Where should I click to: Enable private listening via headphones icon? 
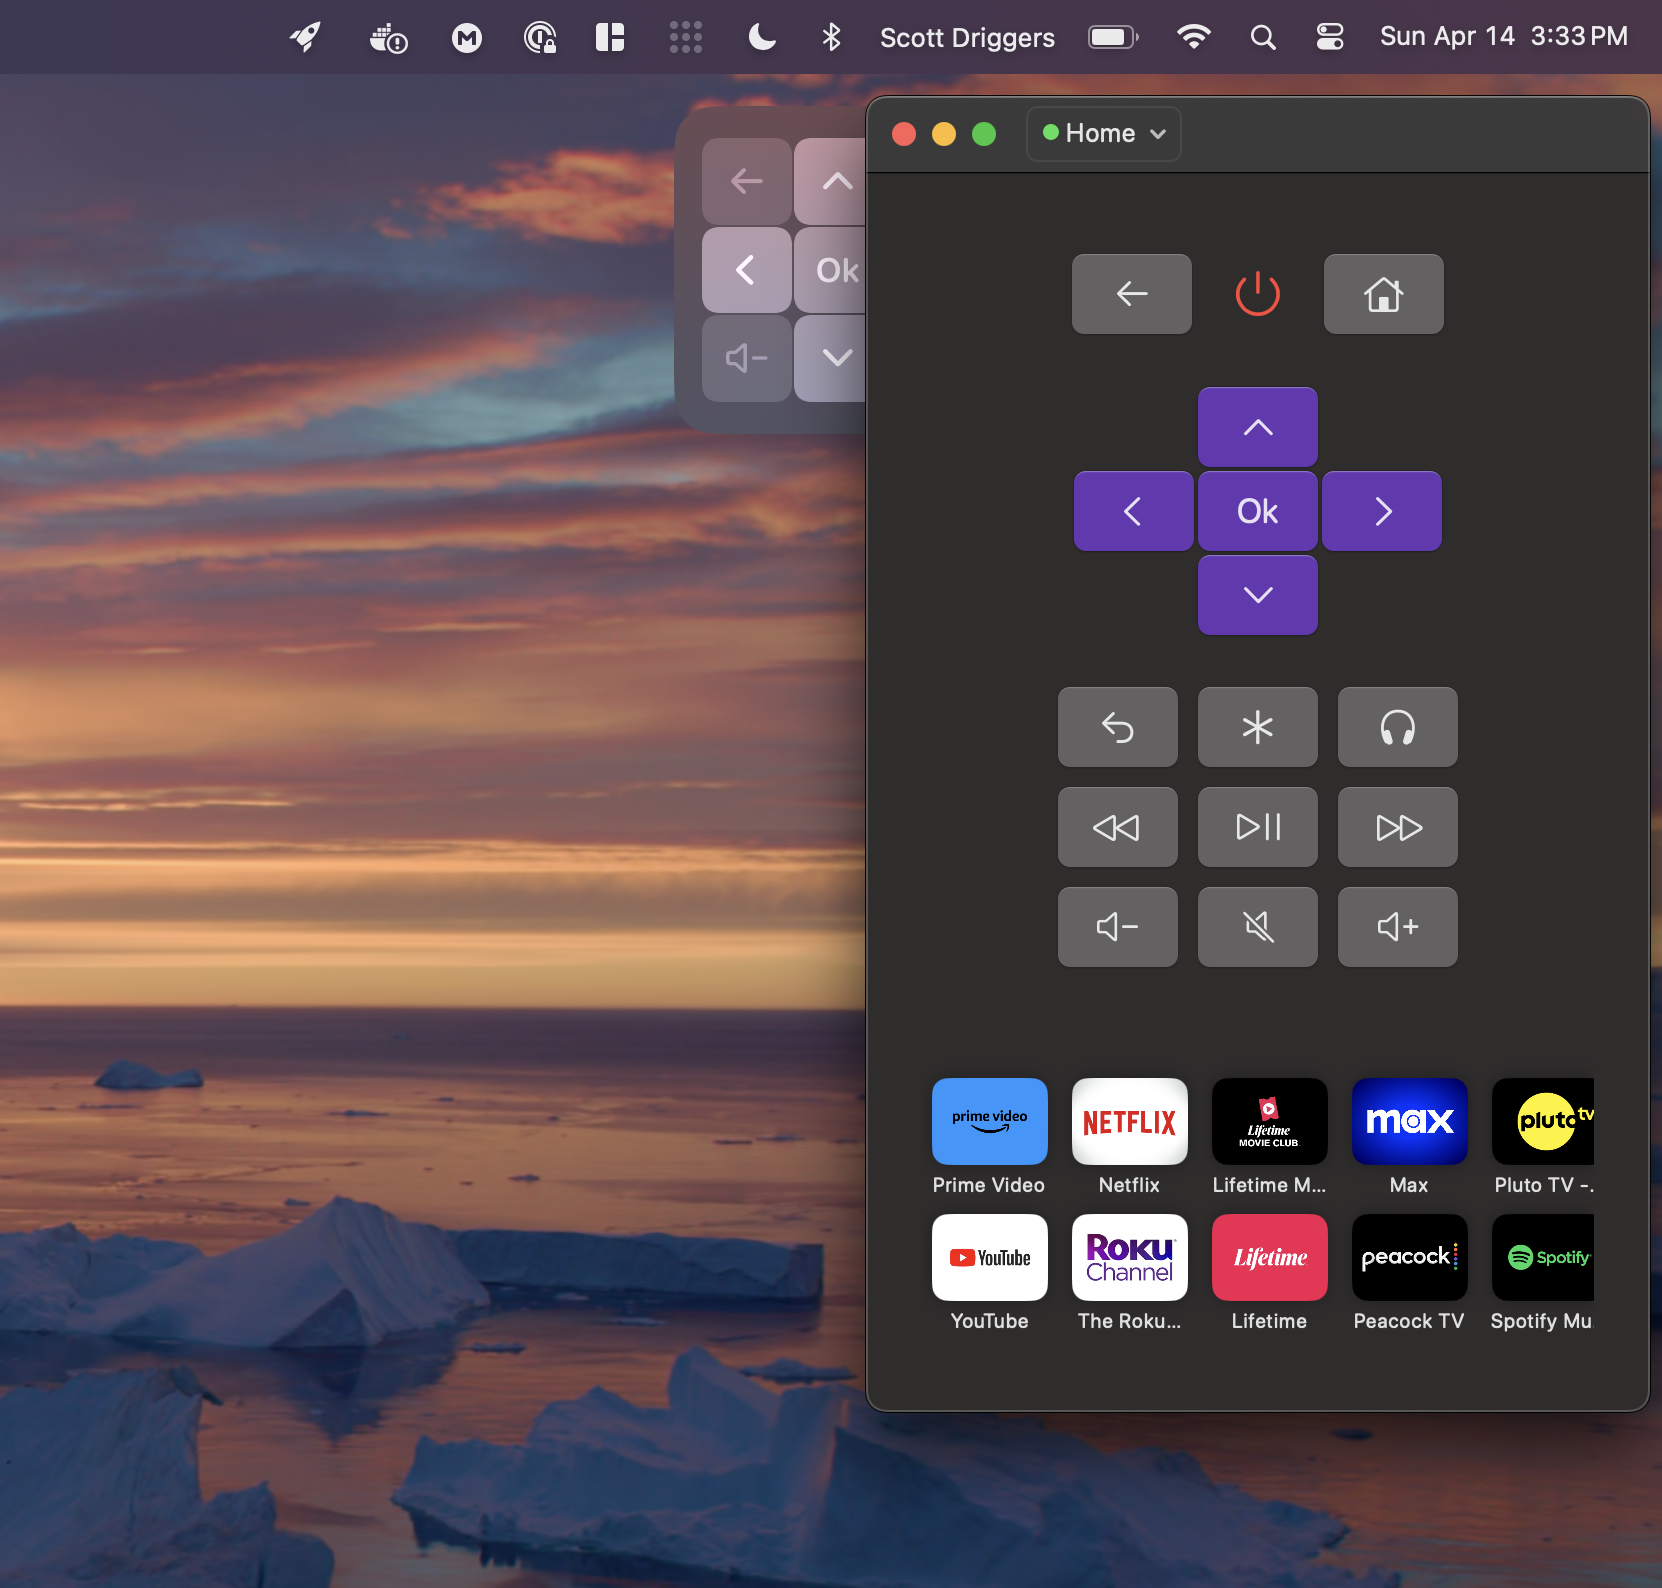coord(1397,727)
